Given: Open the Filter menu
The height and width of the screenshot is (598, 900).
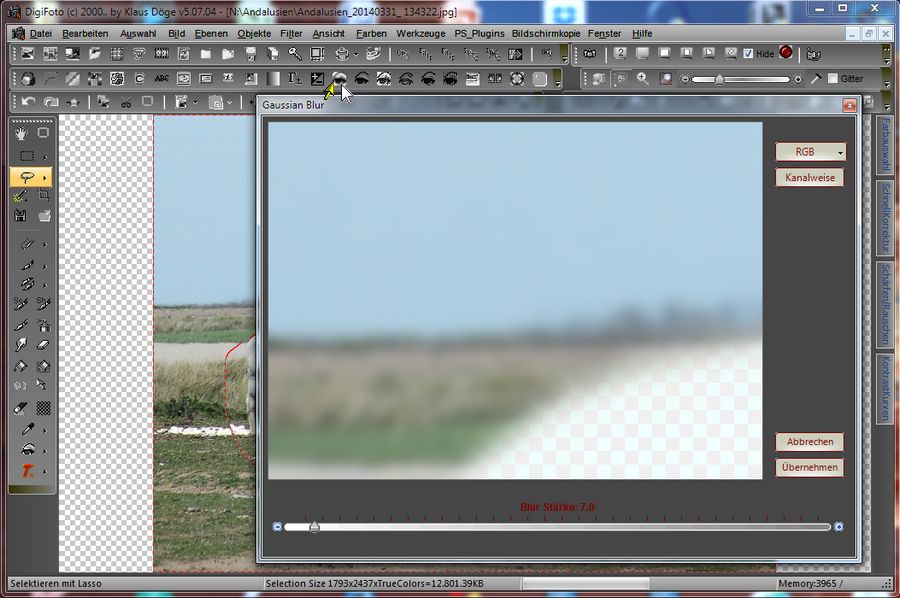Looking at the screenshot, I should [291, 33].
